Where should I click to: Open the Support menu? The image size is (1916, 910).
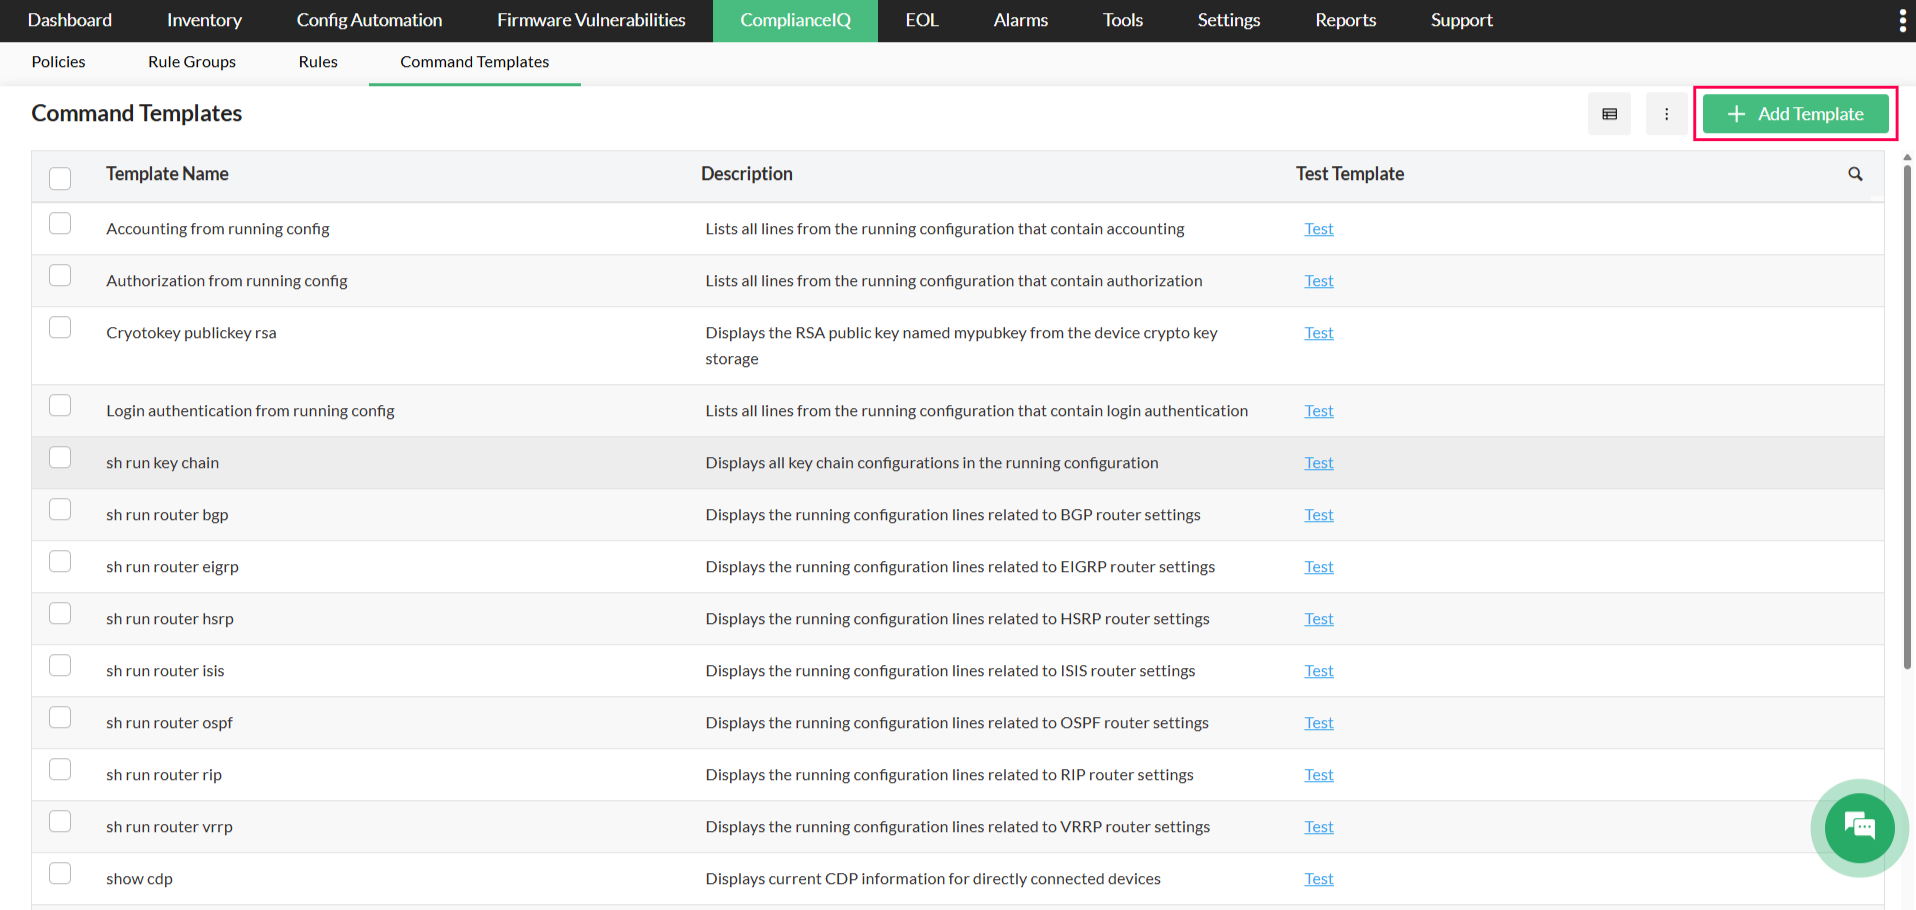[x=1461, y=20]
